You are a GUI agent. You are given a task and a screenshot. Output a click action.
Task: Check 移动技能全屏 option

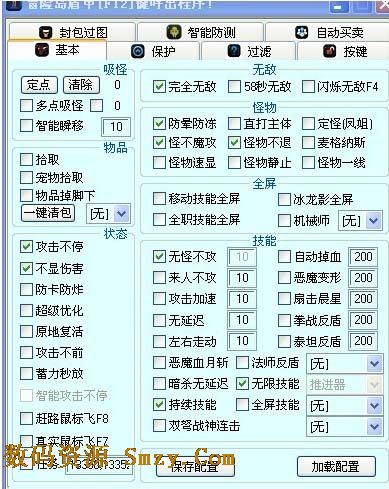[159, 199]
